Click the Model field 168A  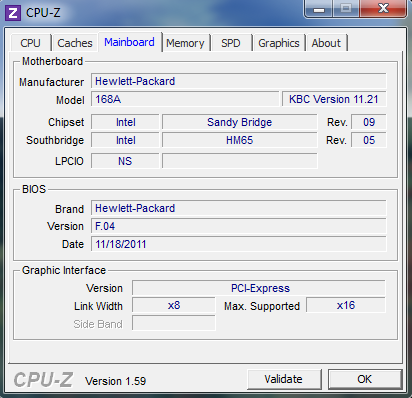(185, 99)
